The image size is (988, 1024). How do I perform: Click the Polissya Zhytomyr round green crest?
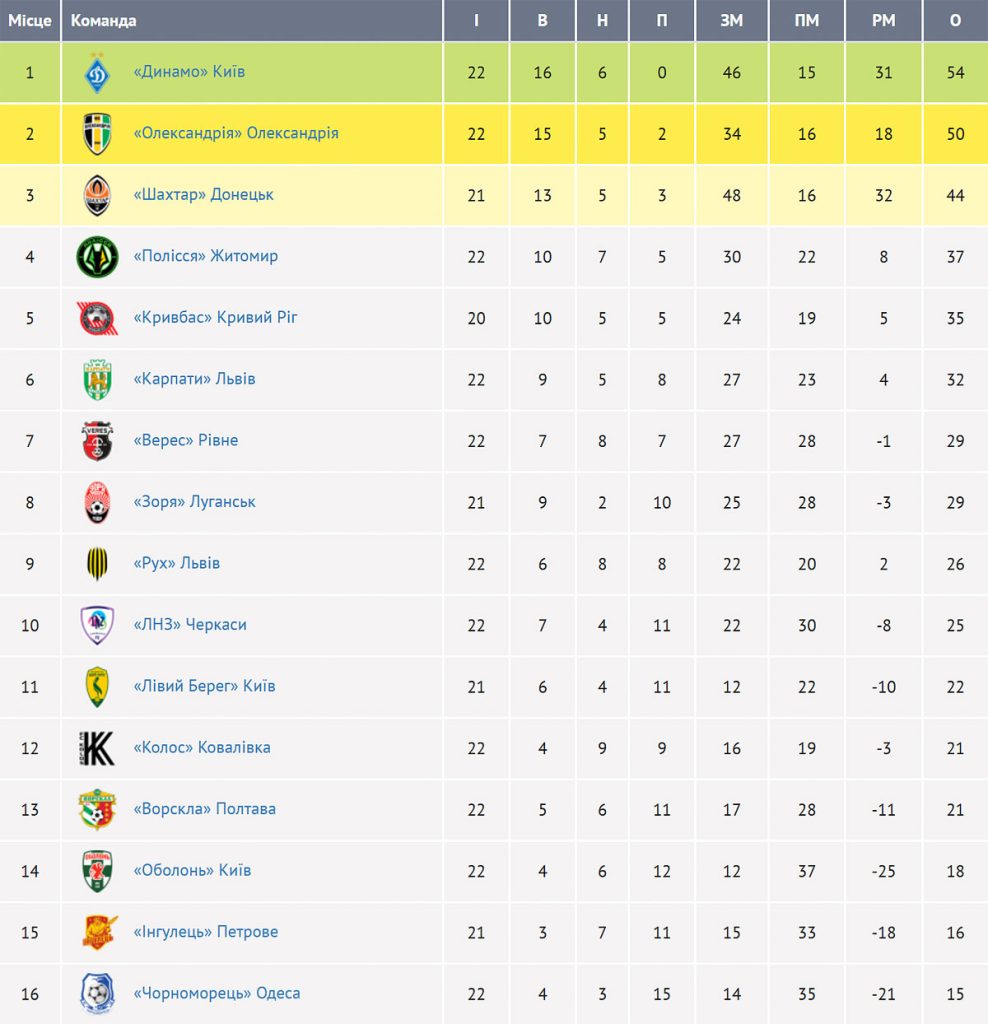tap(97, 257)
